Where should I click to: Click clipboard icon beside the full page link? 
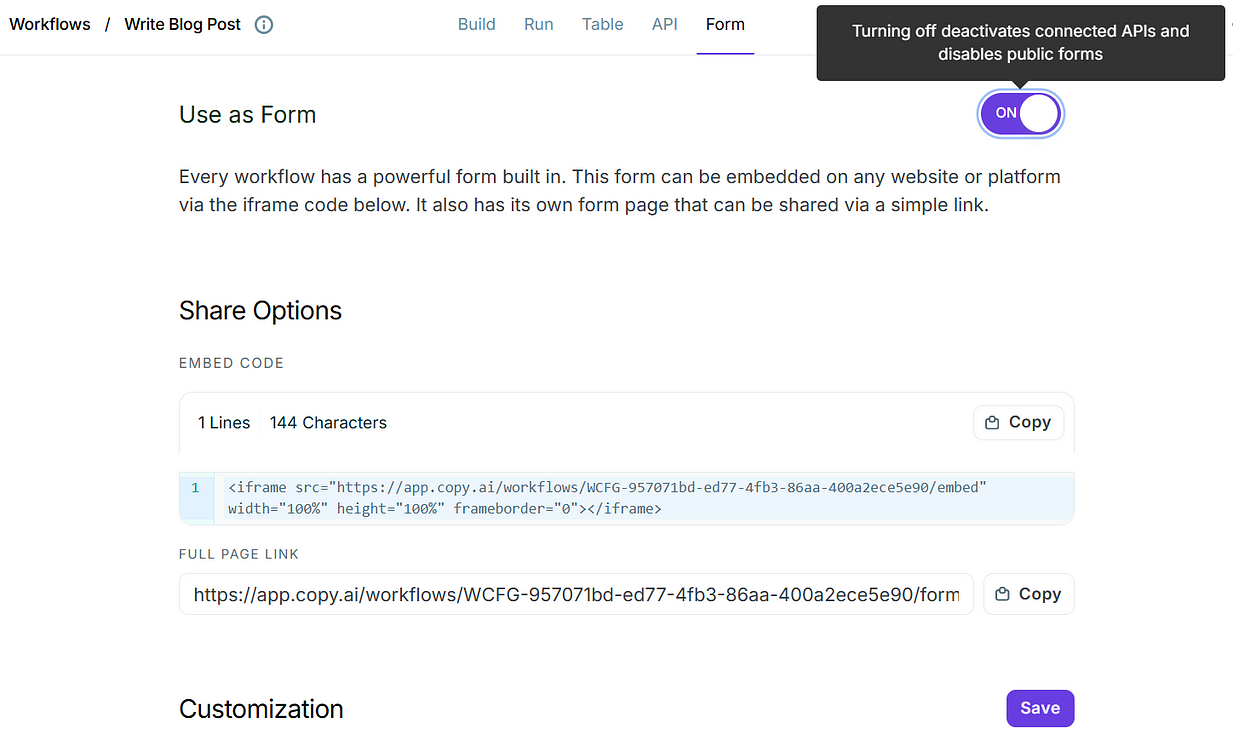(x=1002, y=594)
